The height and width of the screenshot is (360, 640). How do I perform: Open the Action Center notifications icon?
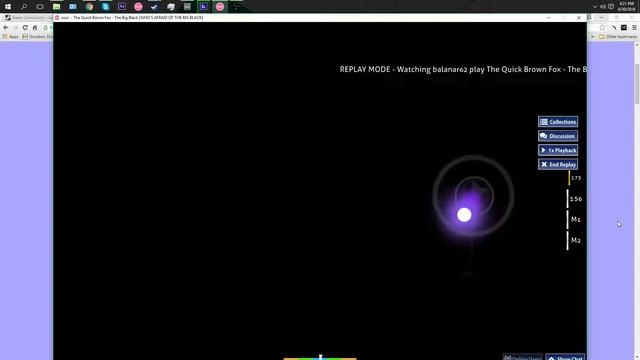[611, 7]
